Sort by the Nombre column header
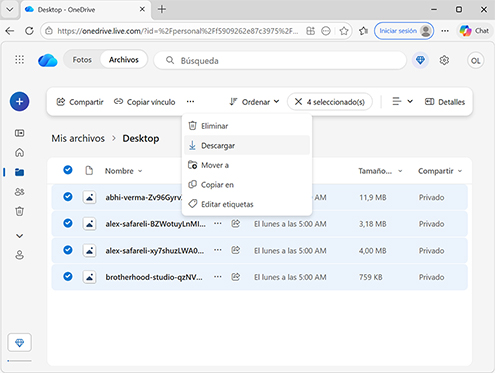This screenshot has height=373, width=495. coord(123,171)
